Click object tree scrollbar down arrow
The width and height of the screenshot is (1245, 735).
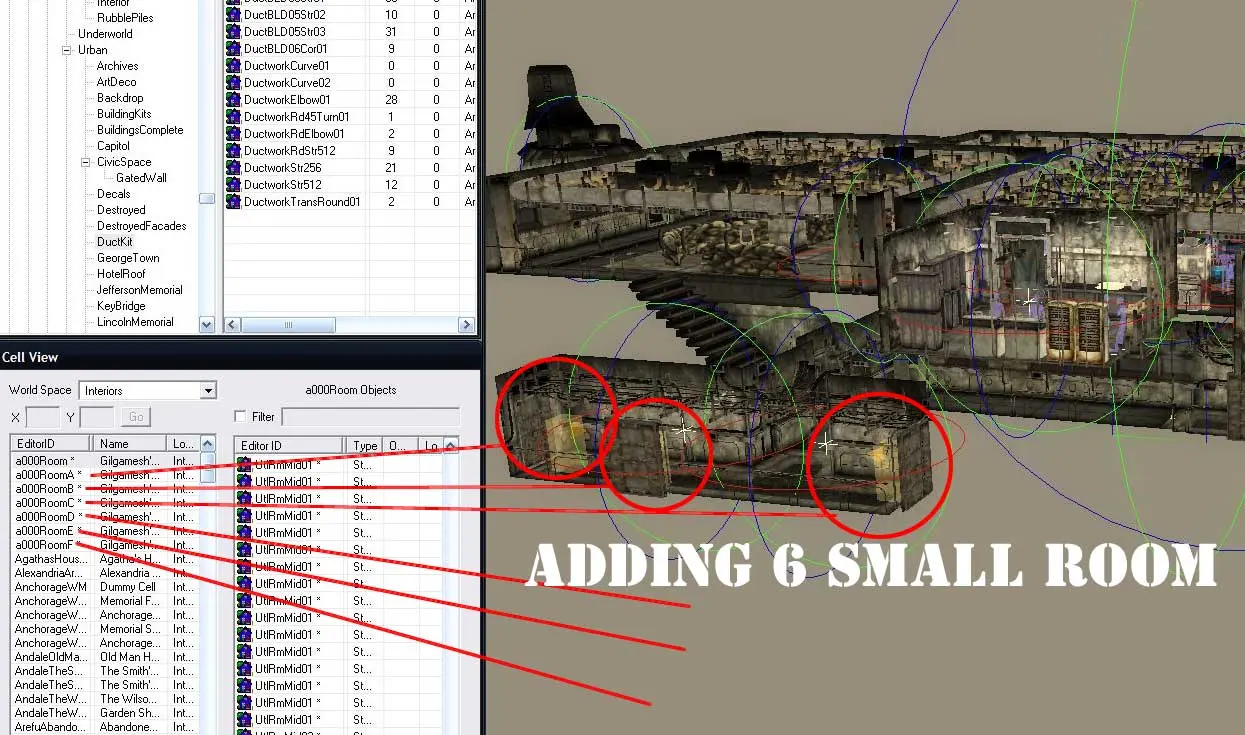[207, 324]
